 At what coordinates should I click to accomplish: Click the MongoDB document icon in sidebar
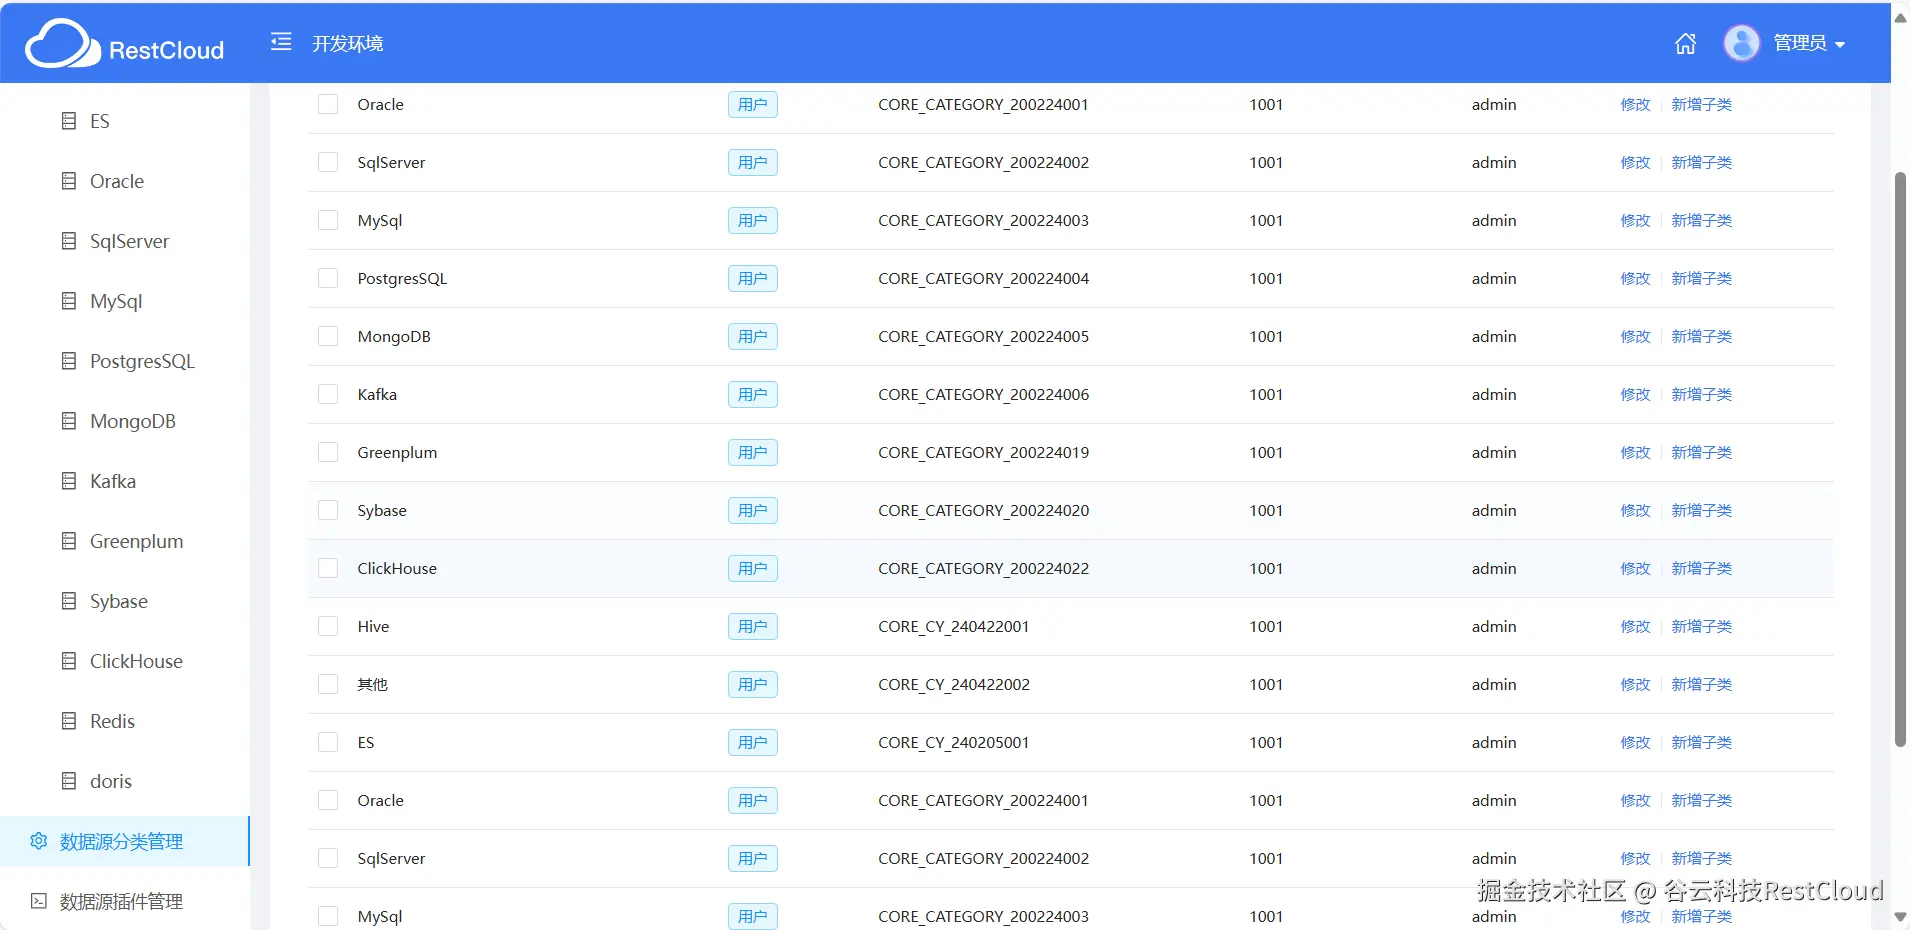(69, 421)
